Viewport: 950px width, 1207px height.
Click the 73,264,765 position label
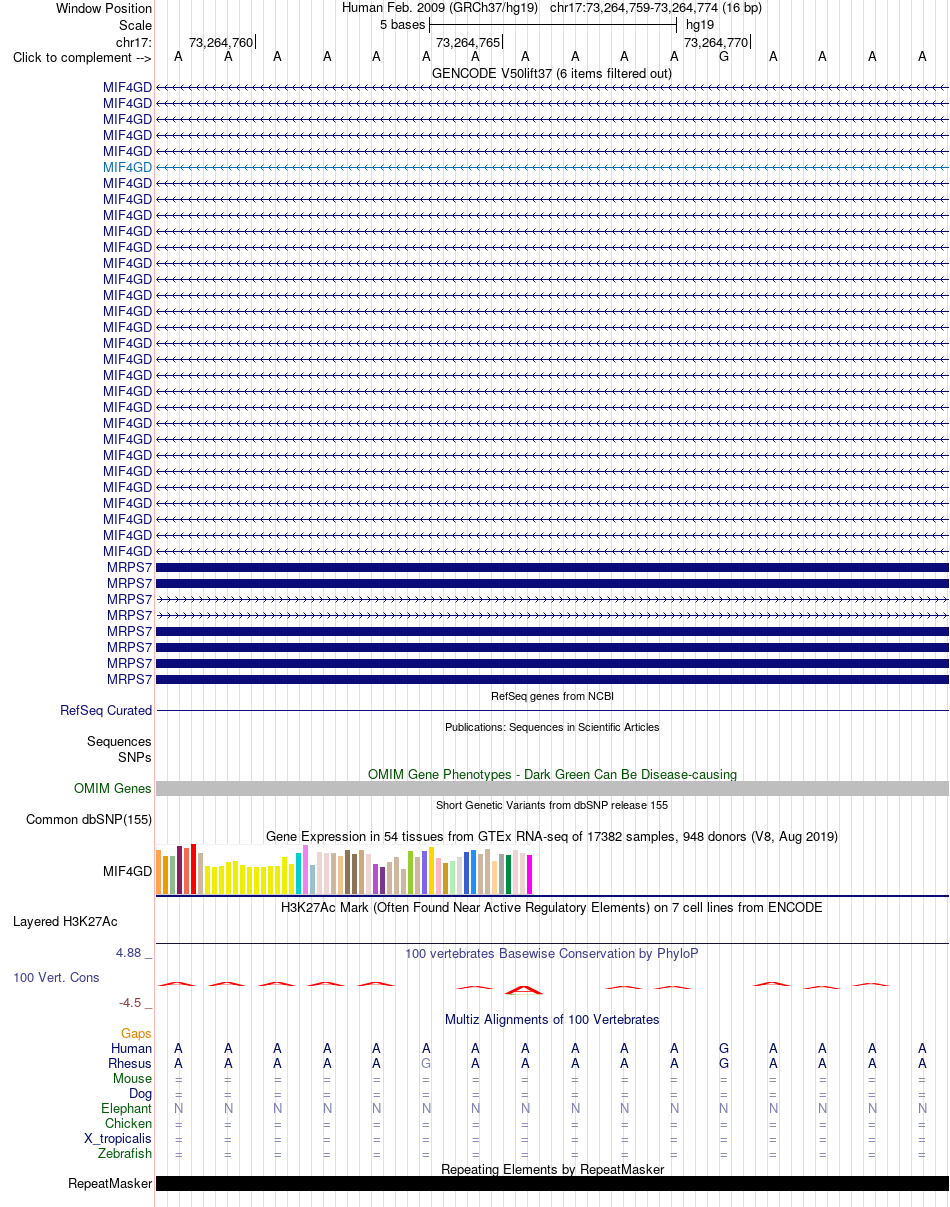pyautogui.click(x=468, y=42)
